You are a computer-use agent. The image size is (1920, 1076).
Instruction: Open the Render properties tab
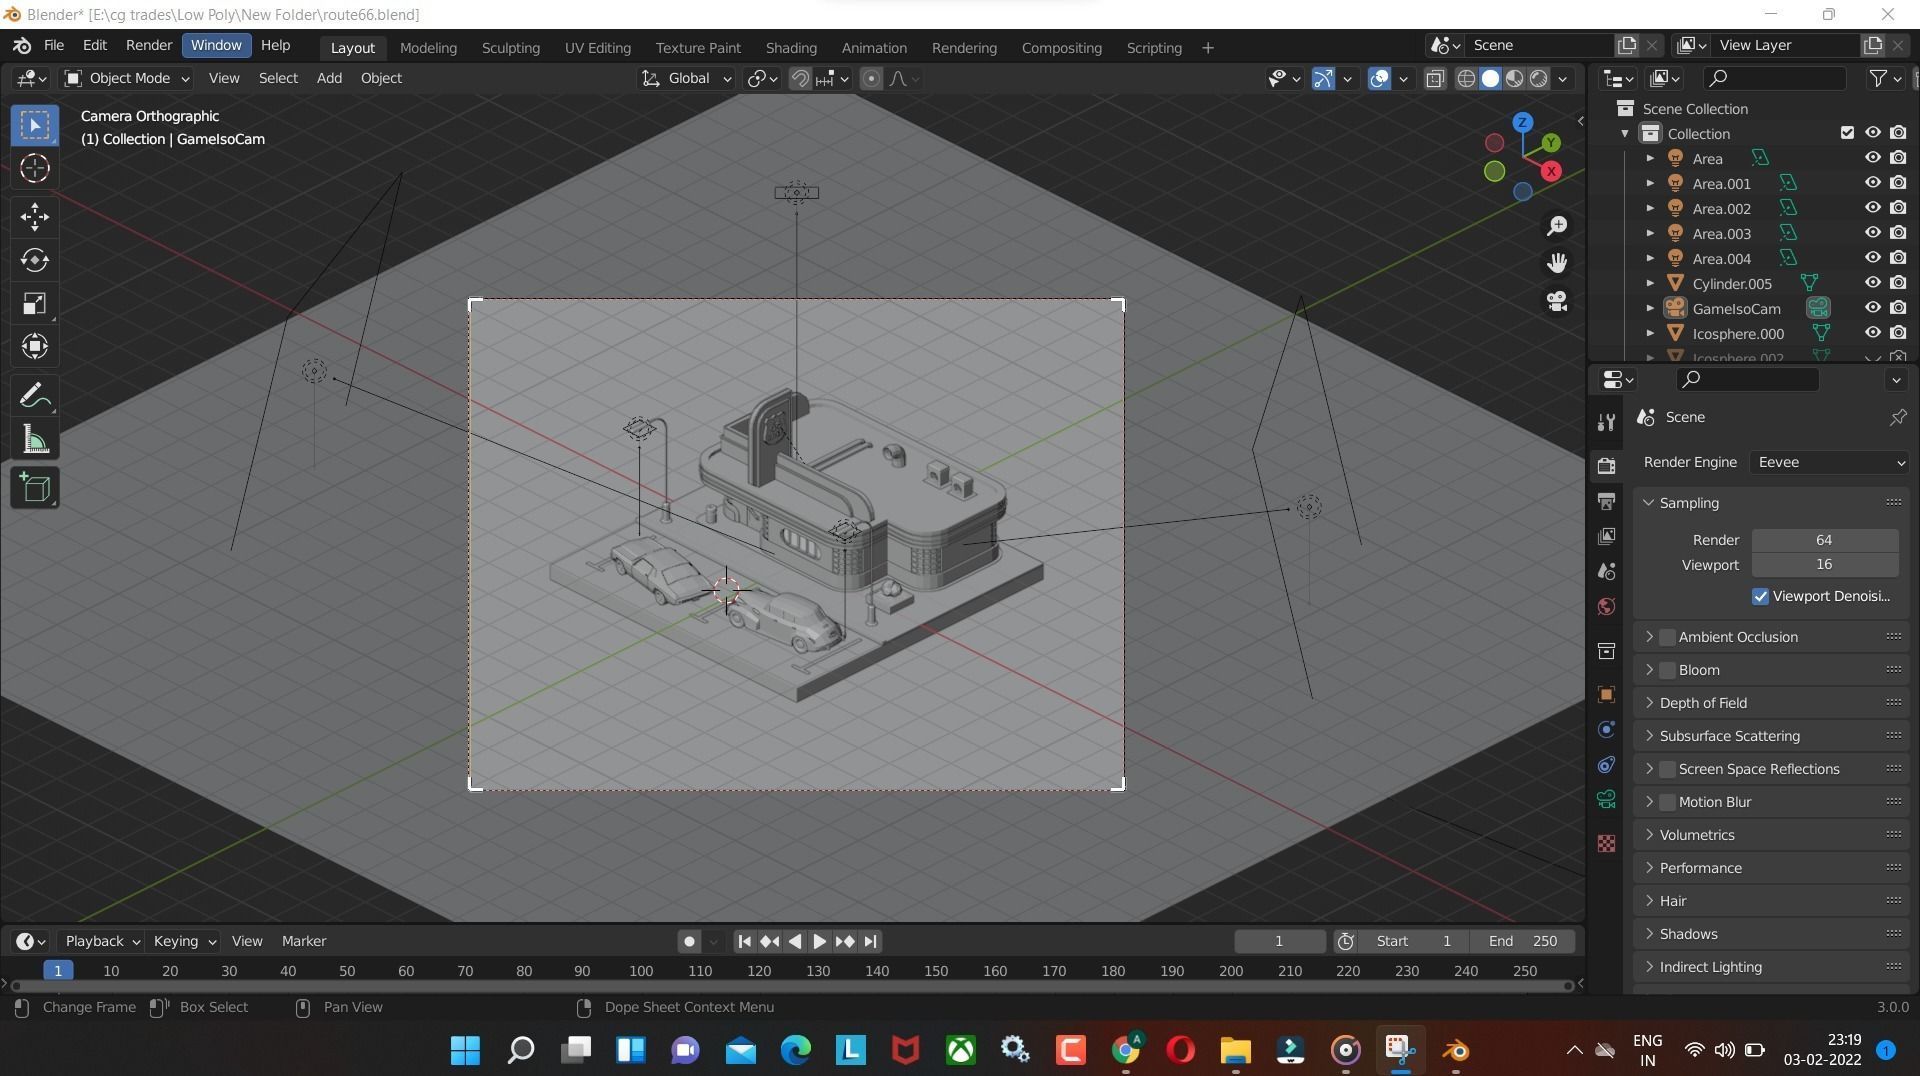click(1606, 466)
